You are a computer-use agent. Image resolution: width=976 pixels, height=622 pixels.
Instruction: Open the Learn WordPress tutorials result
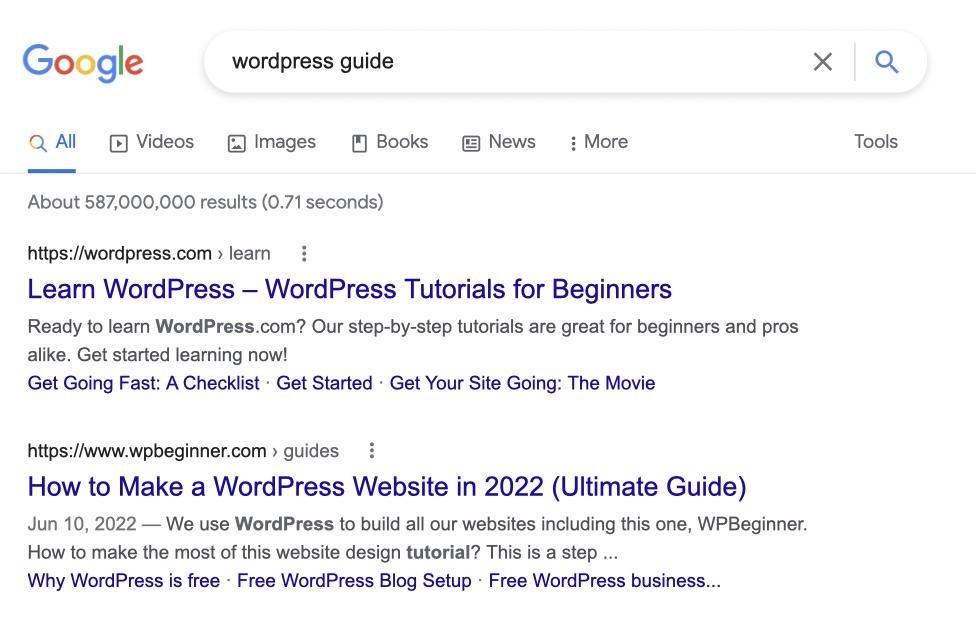click(x=349, y=288)
